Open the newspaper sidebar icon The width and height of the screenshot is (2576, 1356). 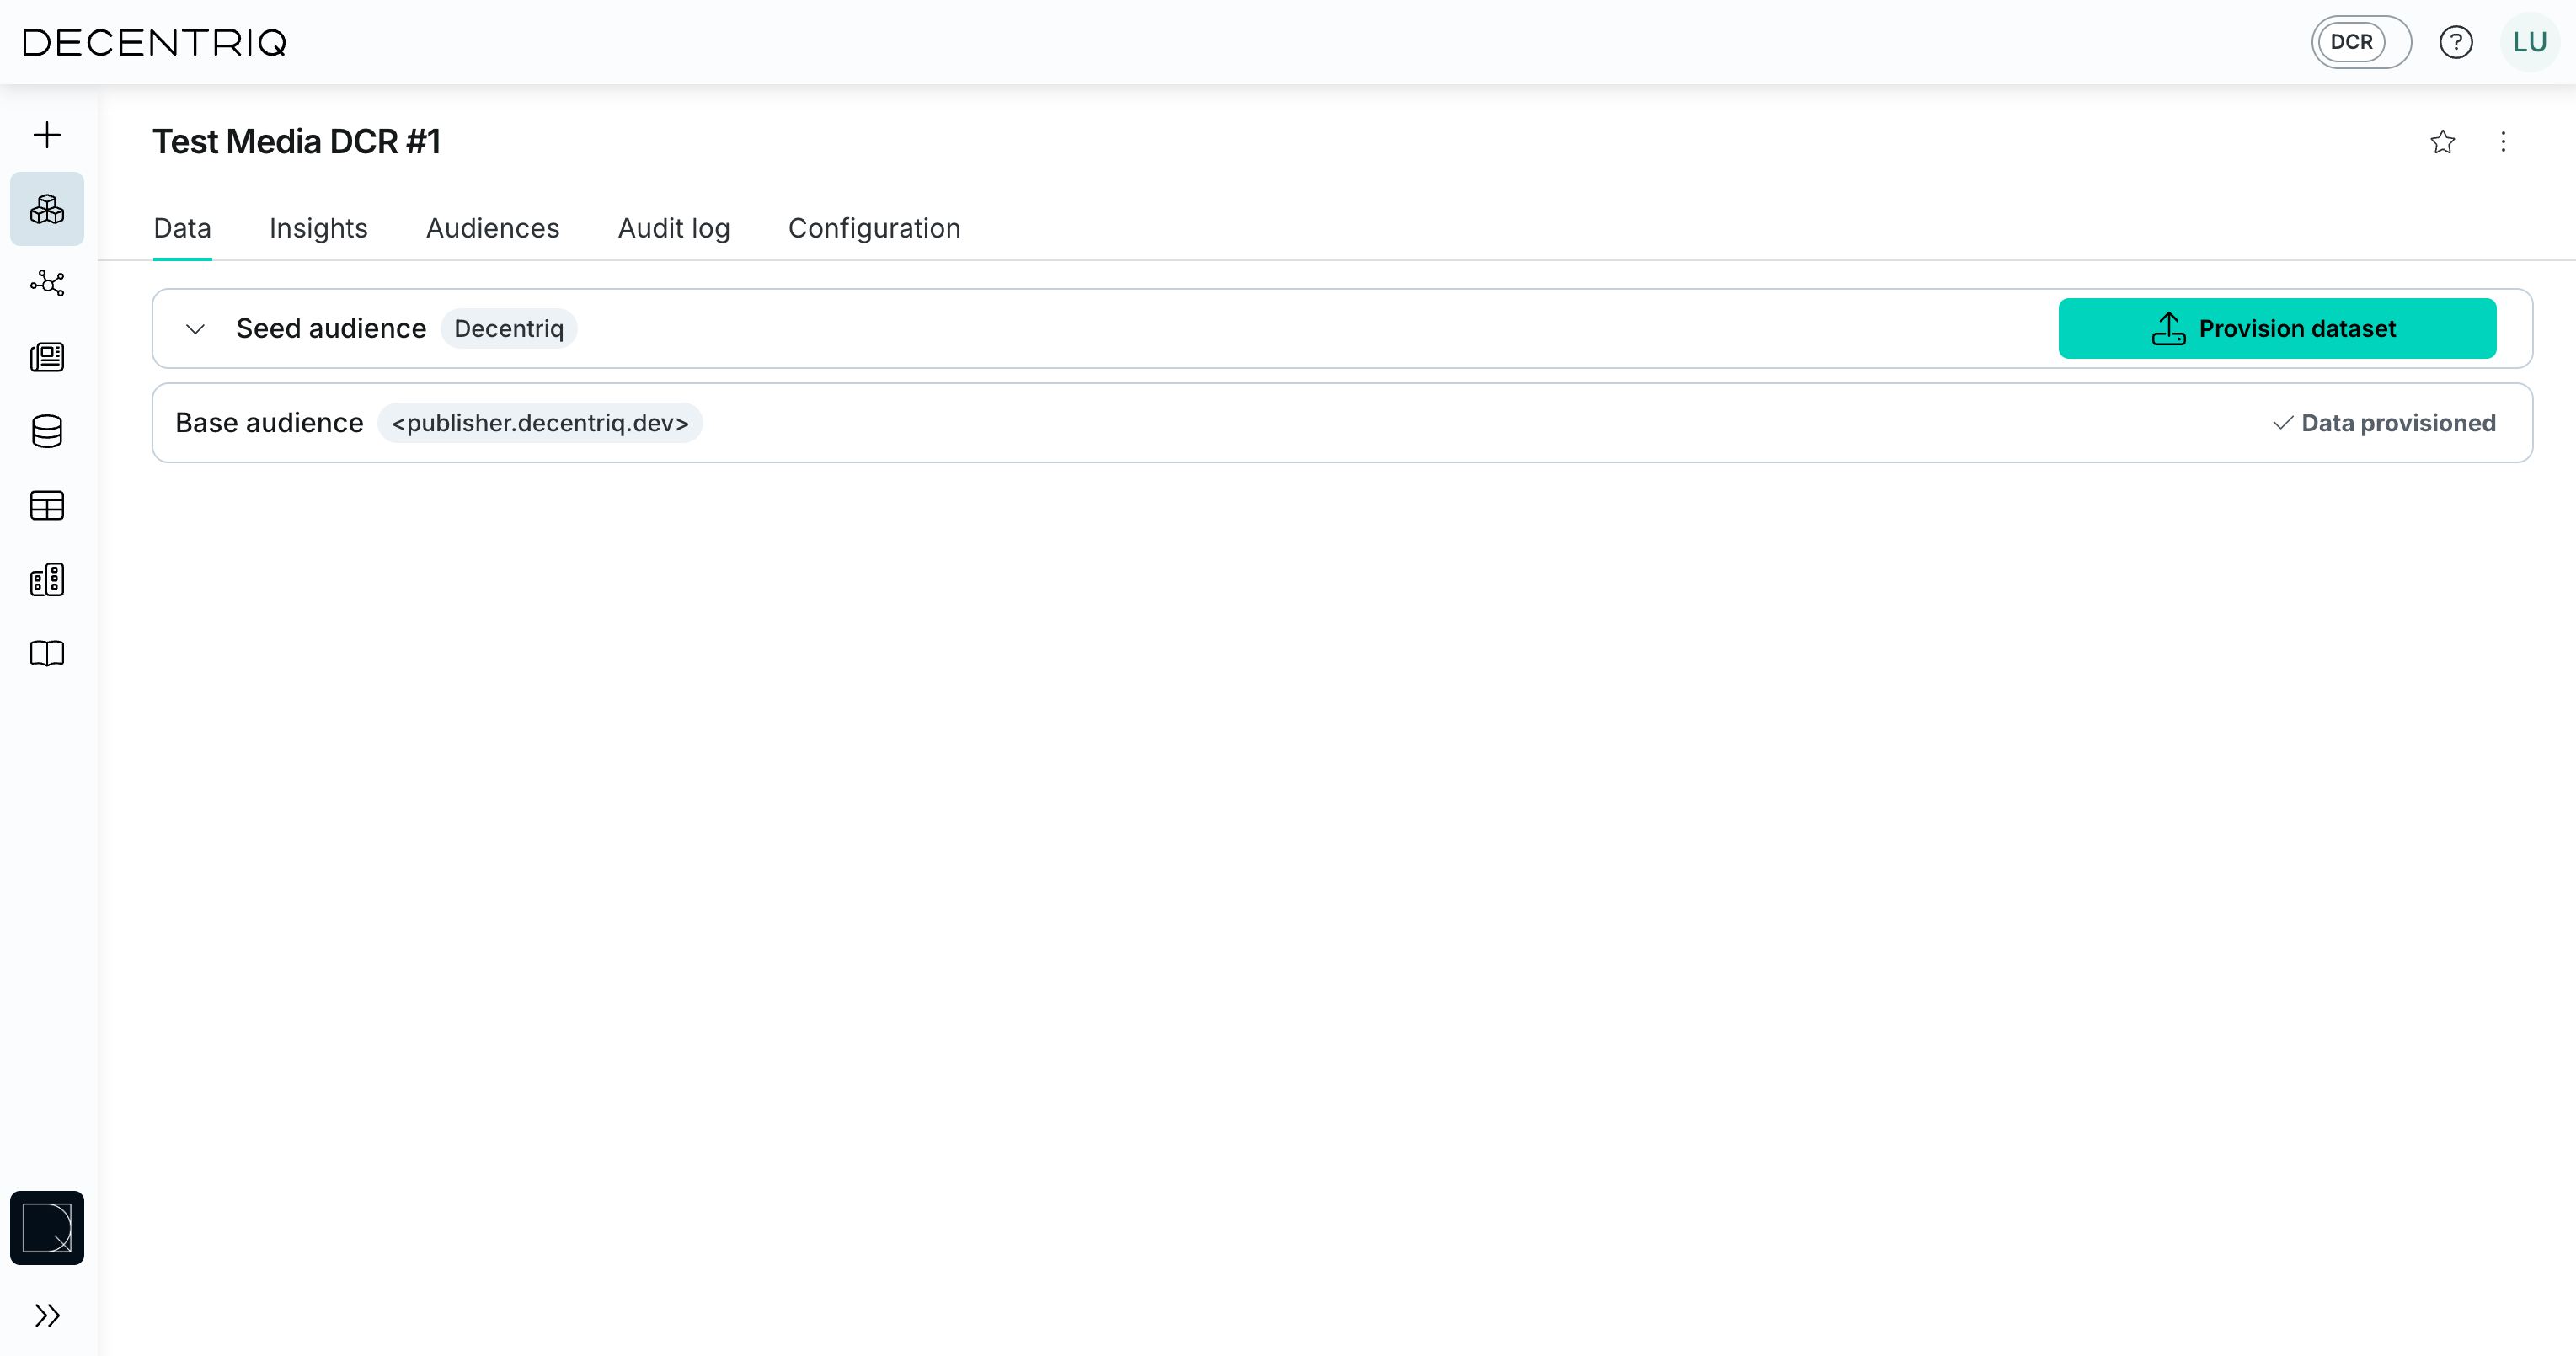click(x=47, y=357)
